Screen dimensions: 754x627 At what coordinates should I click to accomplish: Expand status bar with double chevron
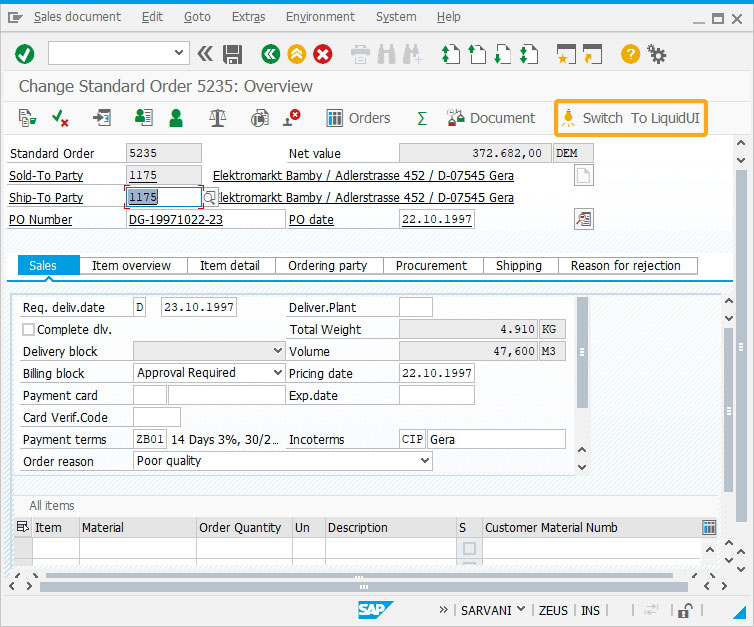pyautogui.click(x=443, y=610)
